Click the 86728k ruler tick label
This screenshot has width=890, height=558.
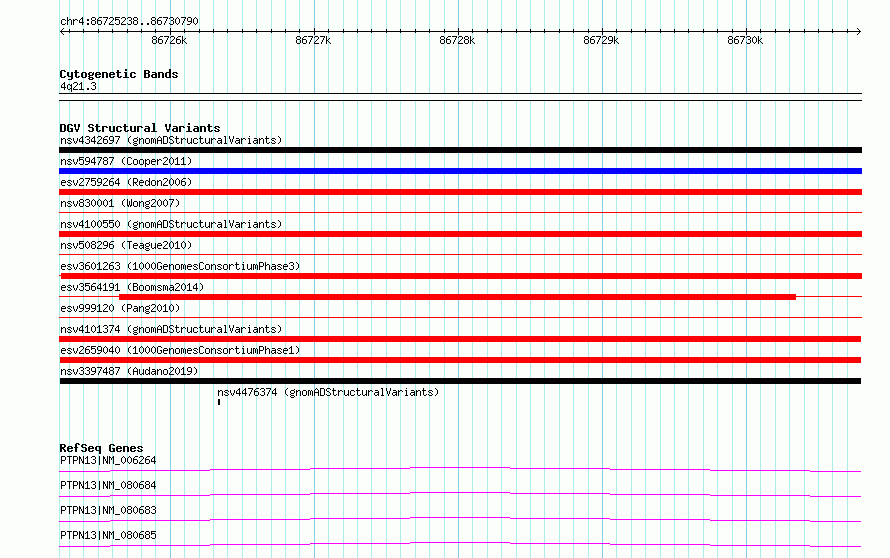(x=457, y=40)
